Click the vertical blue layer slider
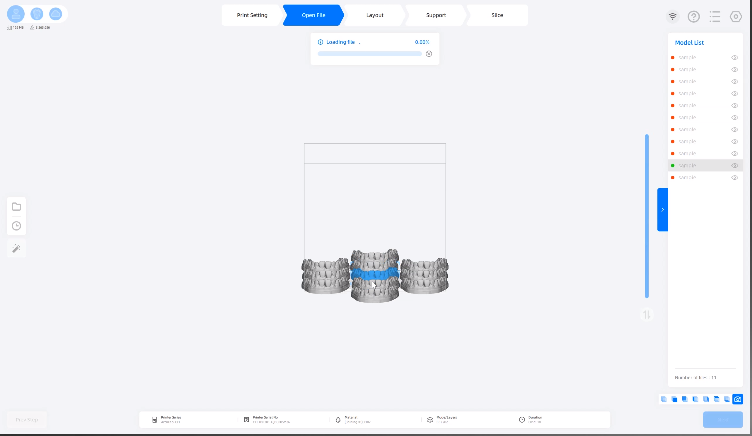 (x=646, y=215)
